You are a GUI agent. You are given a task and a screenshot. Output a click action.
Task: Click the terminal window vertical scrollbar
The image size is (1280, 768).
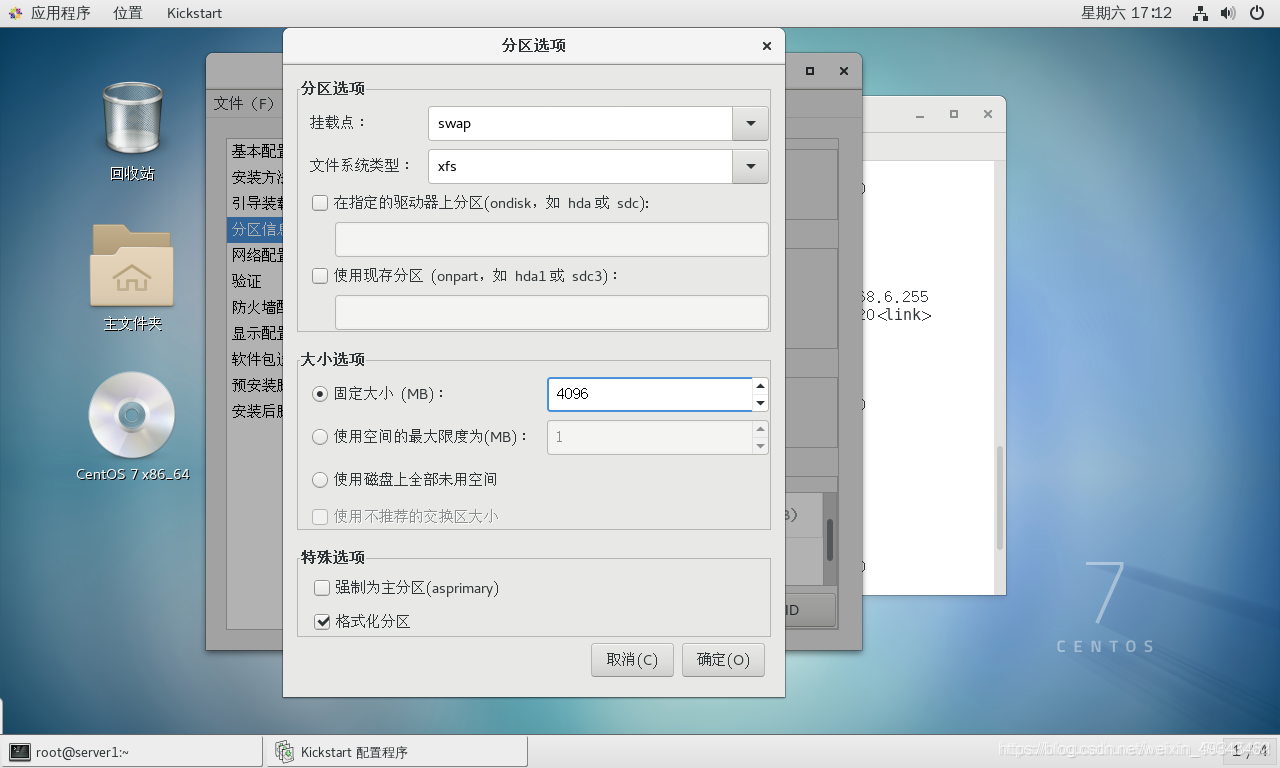[x=999, y=498]
